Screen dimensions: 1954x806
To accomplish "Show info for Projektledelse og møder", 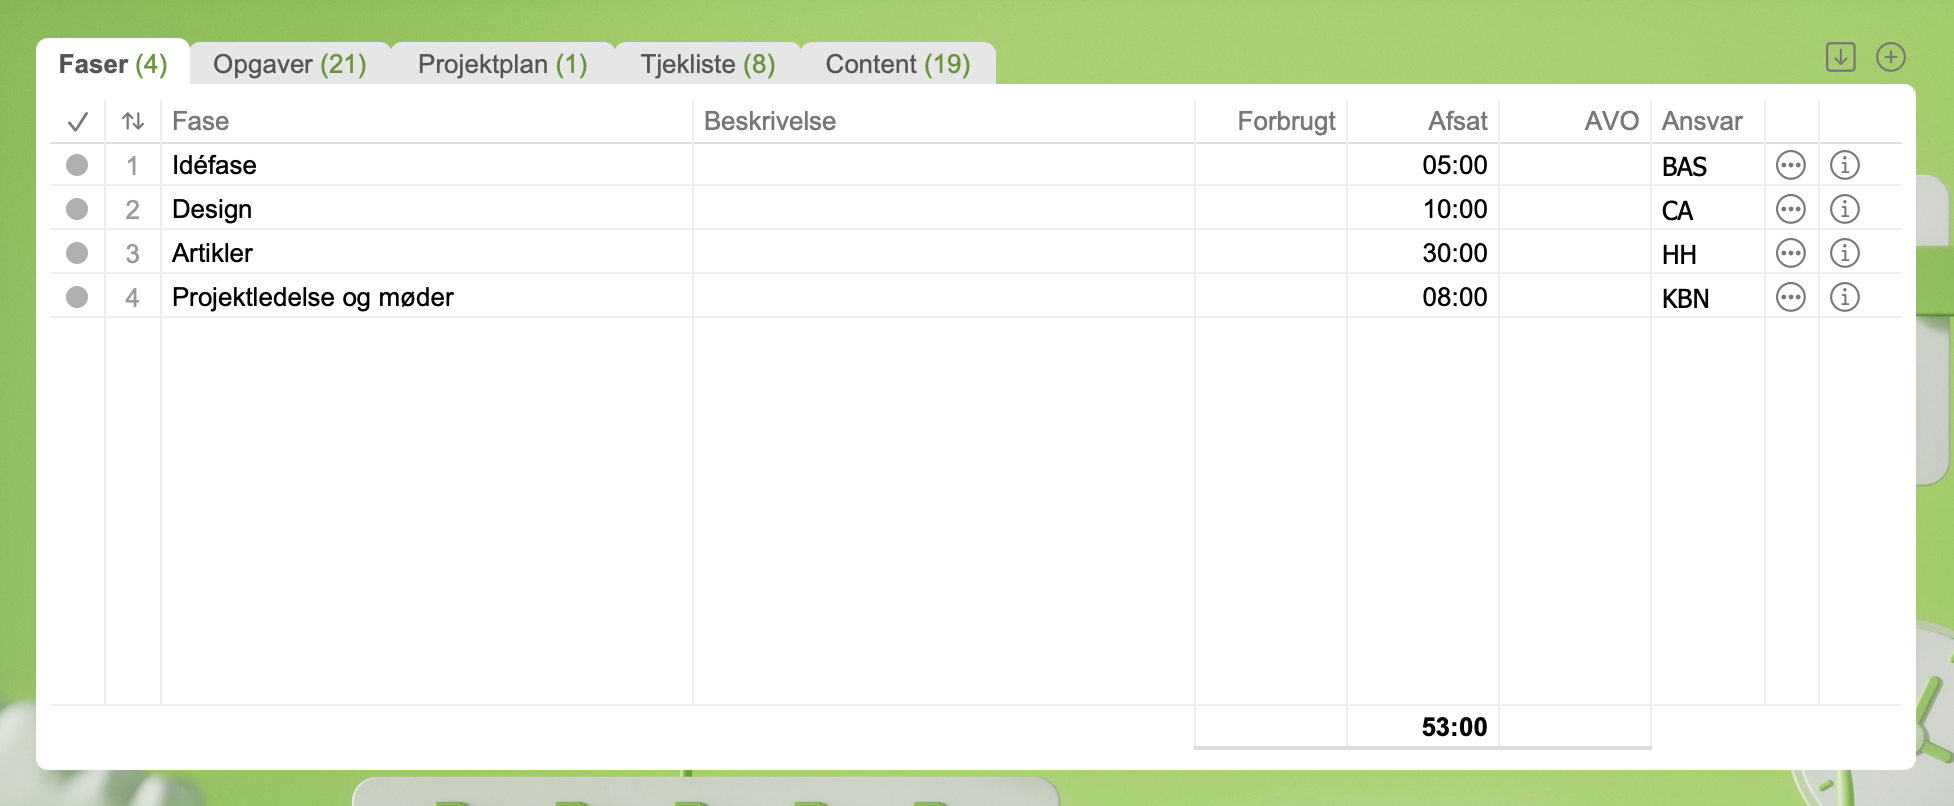I will coord(1844,297).
